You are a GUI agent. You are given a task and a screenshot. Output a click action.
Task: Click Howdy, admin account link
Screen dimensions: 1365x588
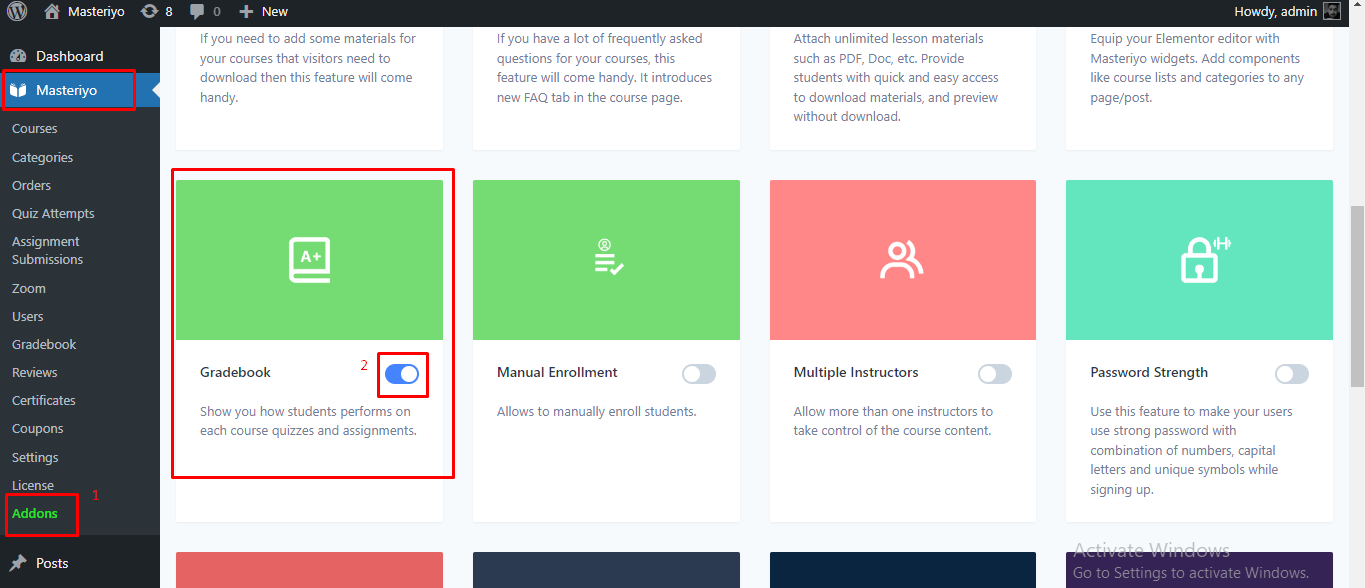tap(1277, 11)
